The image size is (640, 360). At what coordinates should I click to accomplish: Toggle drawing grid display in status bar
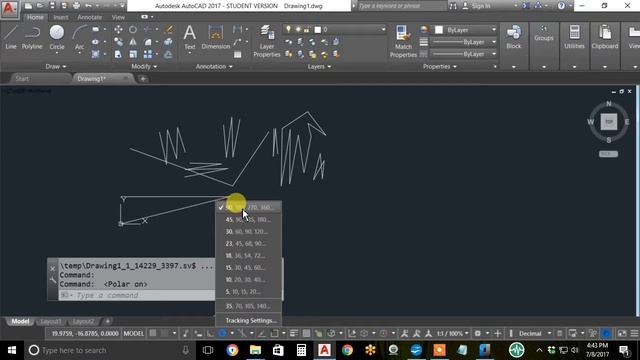(x=152, y=333)
